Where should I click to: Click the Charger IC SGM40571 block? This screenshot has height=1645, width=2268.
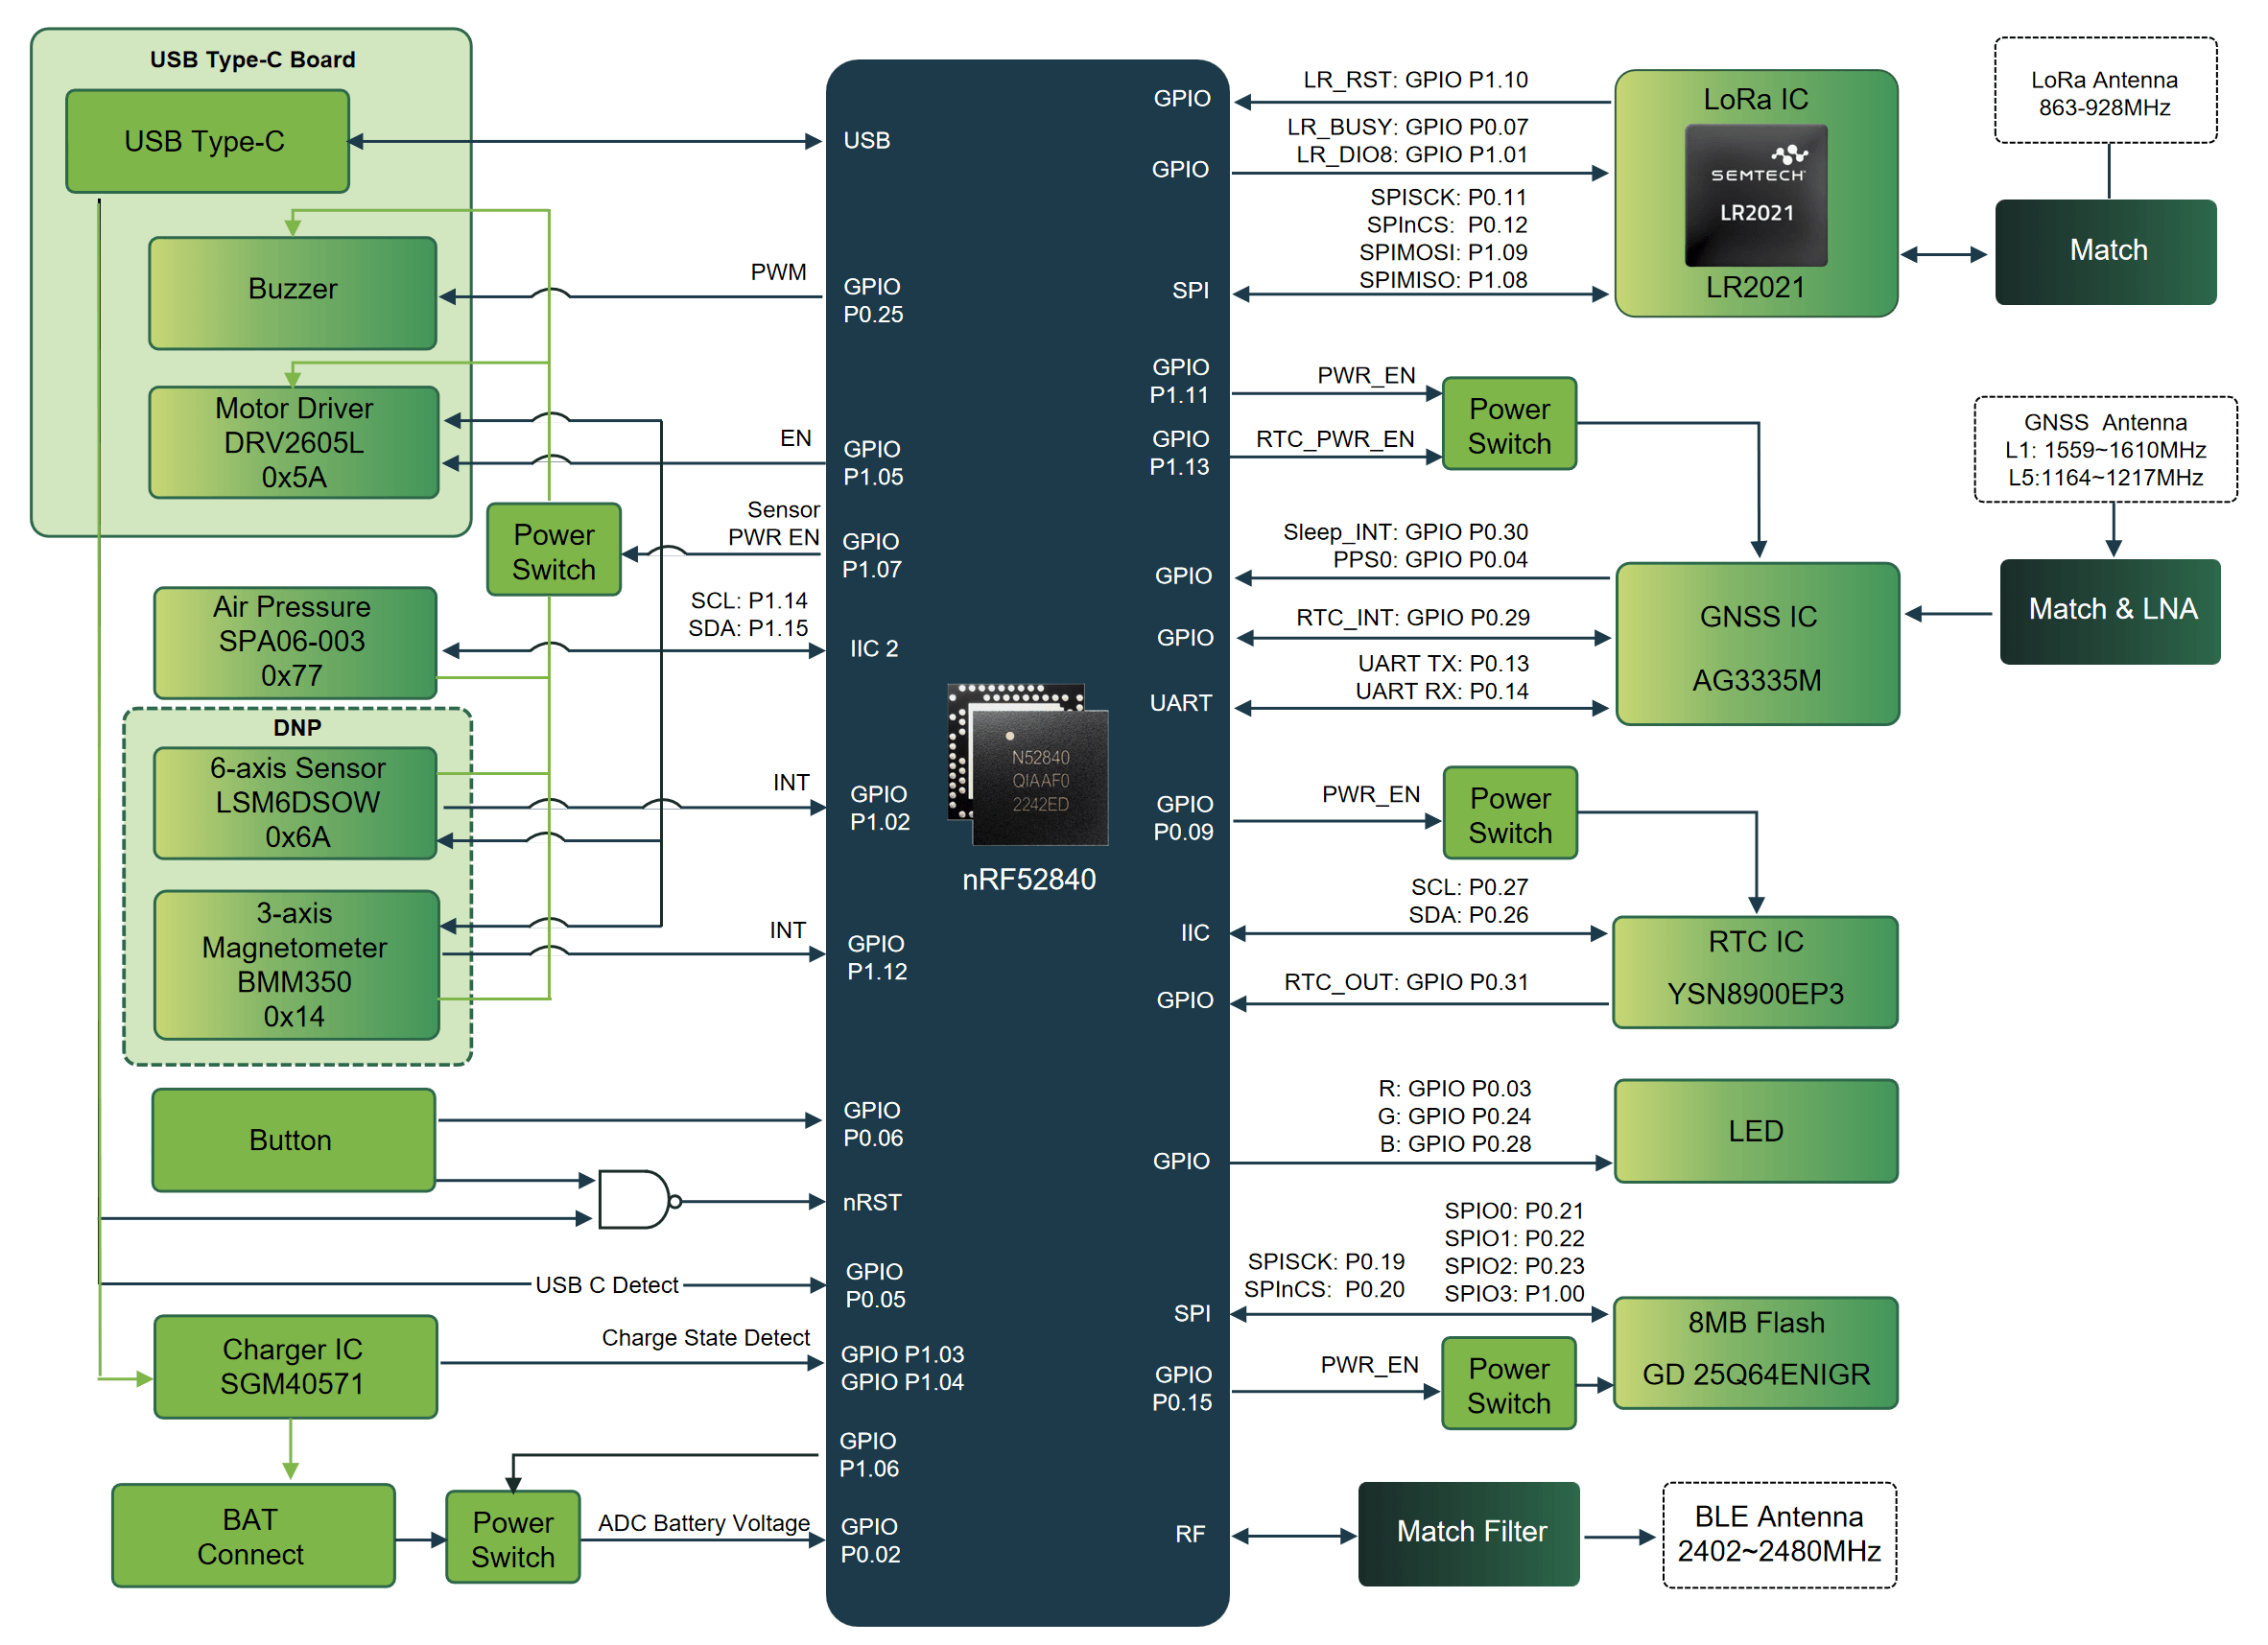click(x=295, y=1367)
